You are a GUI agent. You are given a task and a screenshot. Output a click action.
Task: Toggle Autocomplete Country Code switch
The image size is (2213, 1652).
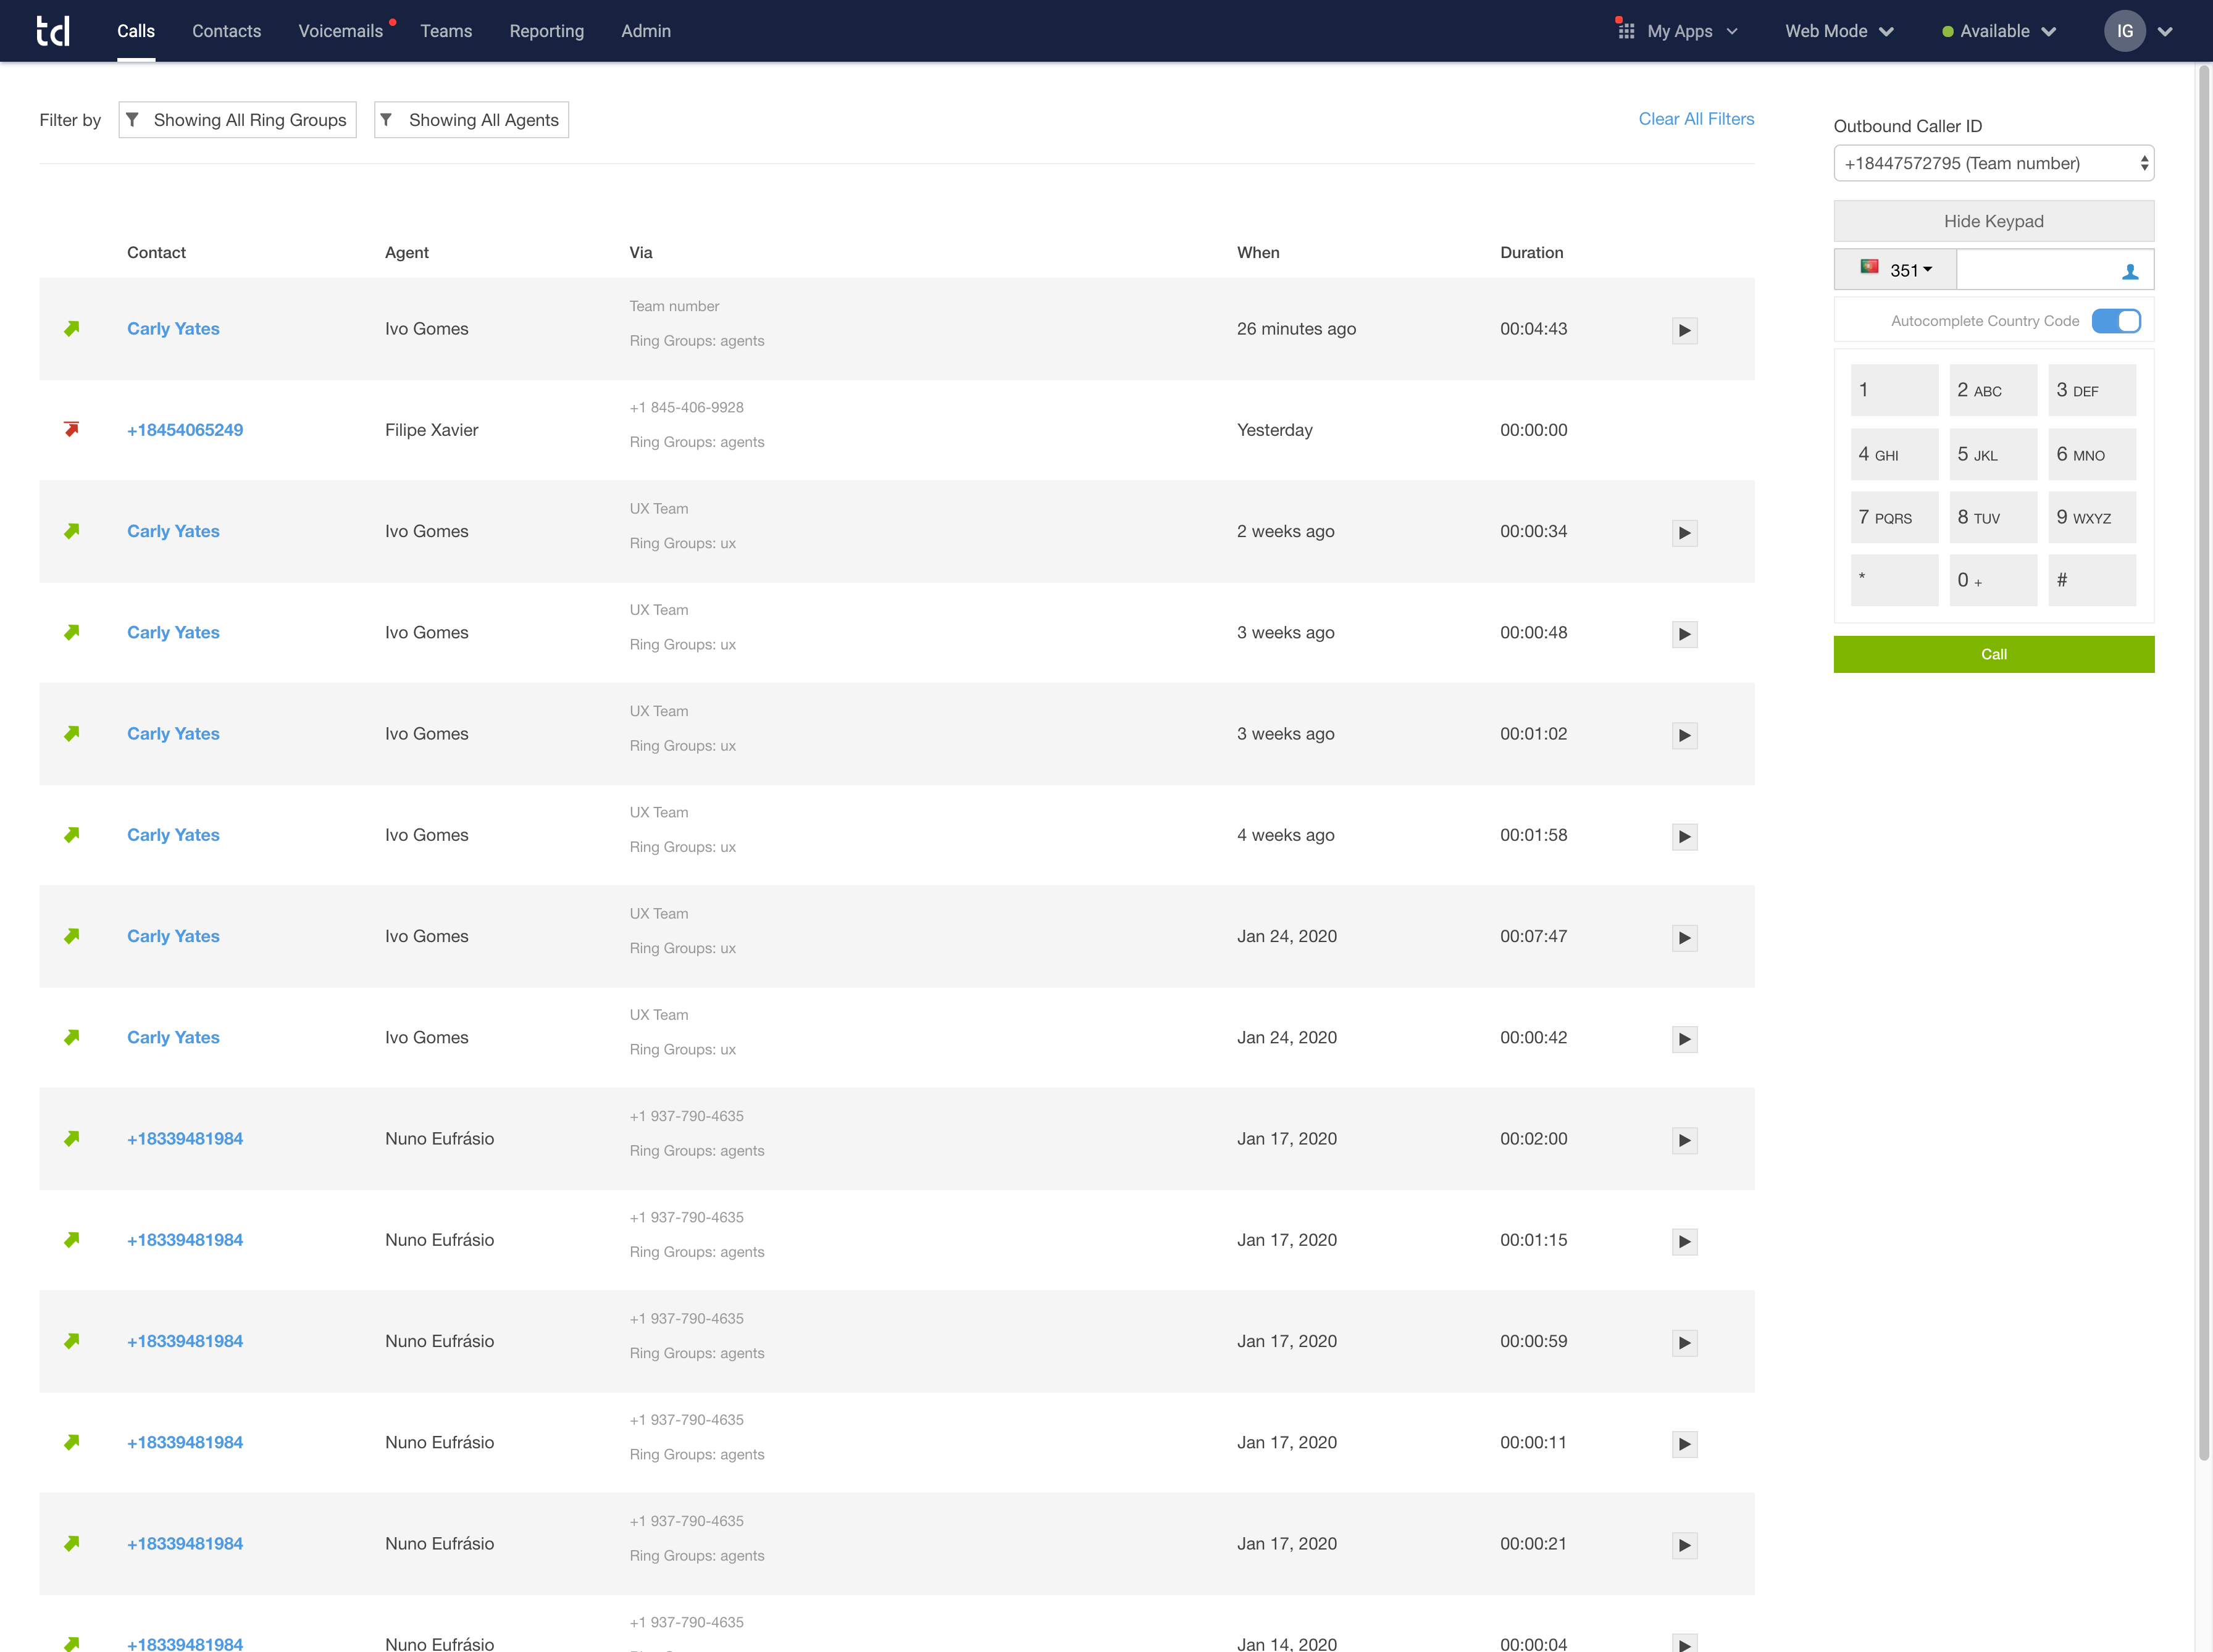2115,321
